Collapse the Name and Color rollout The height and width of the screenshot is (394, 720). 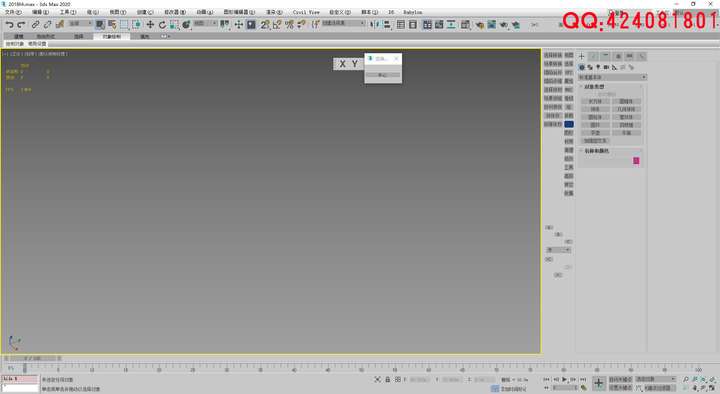596,151
